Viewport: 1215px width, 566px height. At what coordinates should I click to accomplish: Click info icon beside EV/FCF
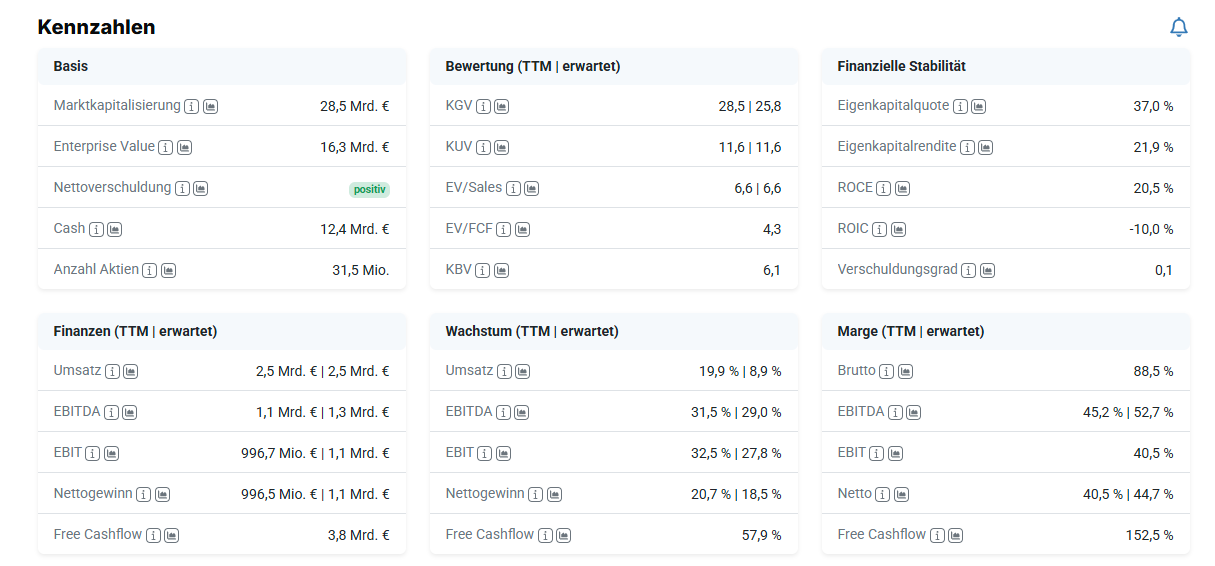click(503, 229)
